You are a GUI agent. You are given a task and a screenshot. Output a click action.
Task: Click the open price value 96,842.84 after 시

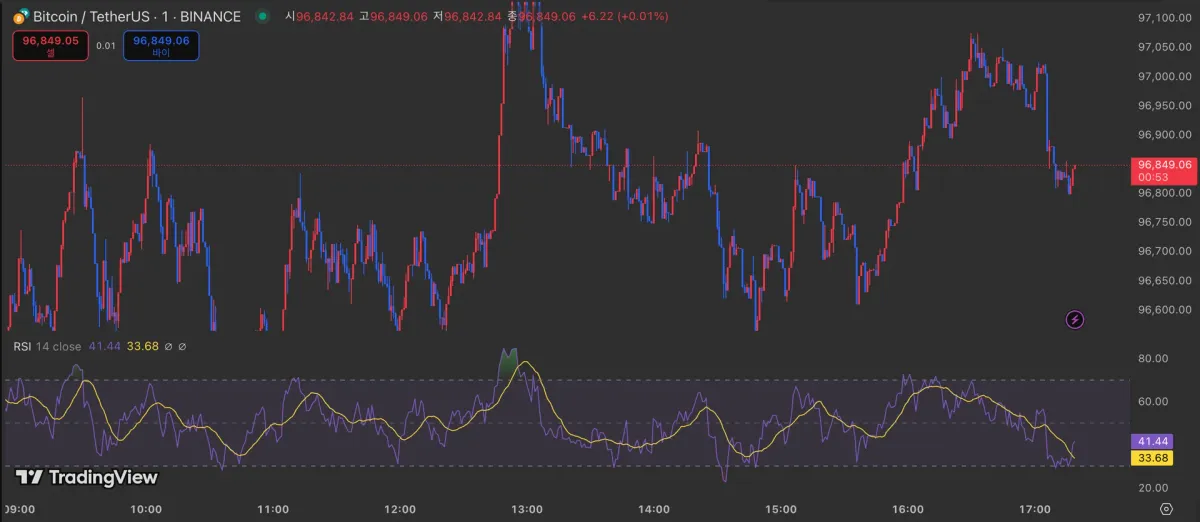tap(325, 17)
